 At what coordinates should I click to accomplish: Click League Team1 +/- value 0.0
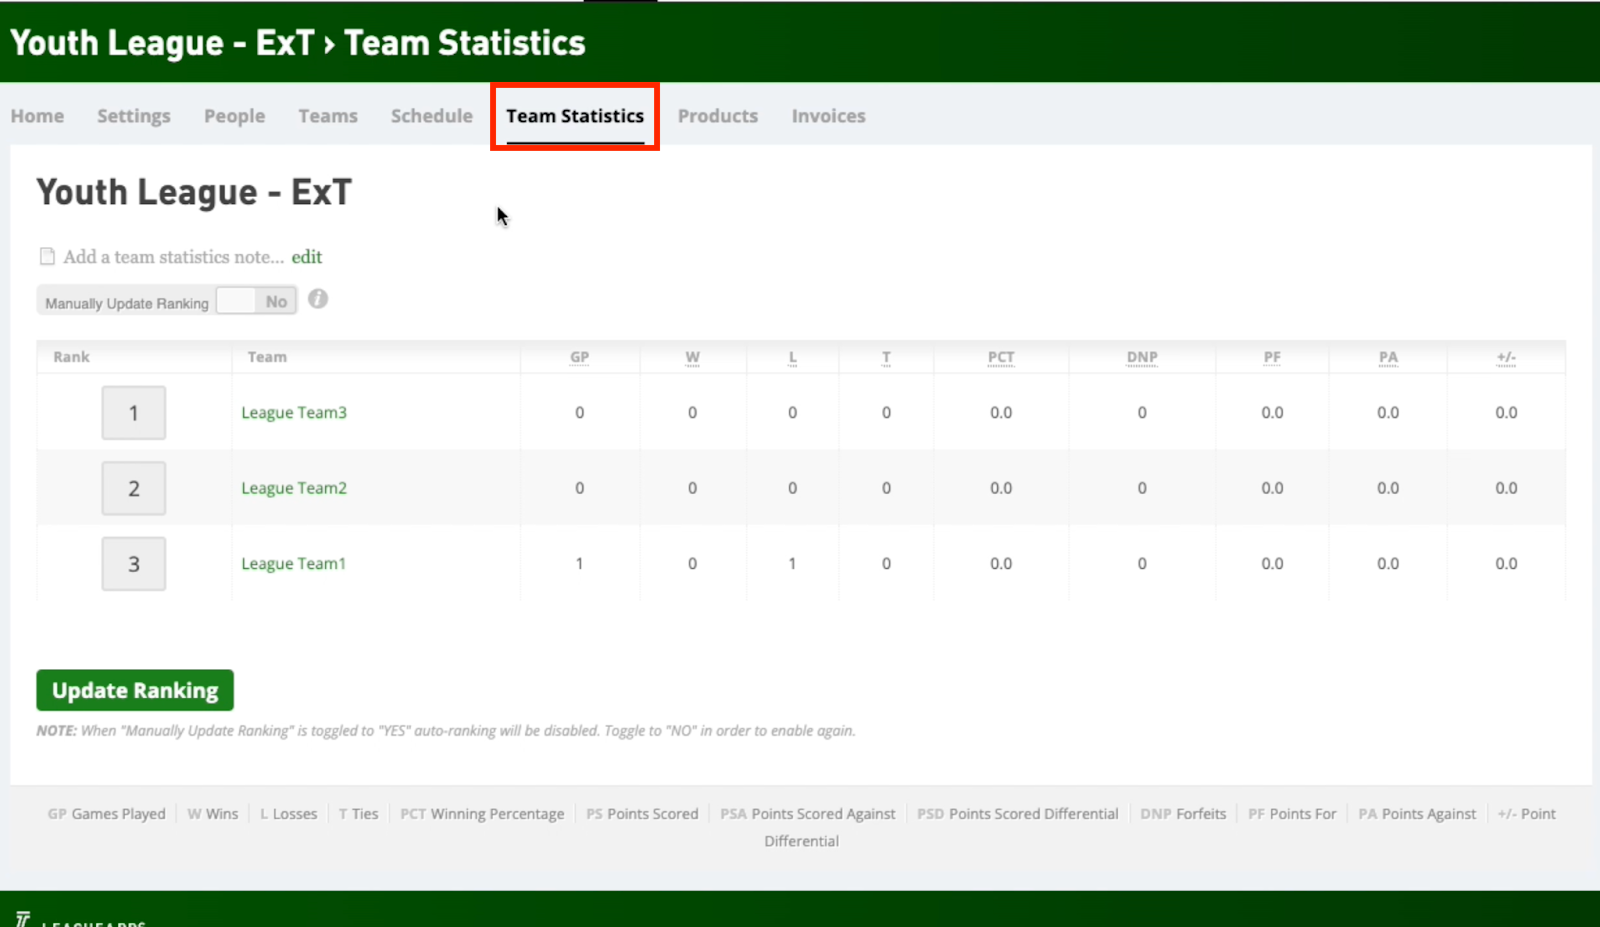1506,564
